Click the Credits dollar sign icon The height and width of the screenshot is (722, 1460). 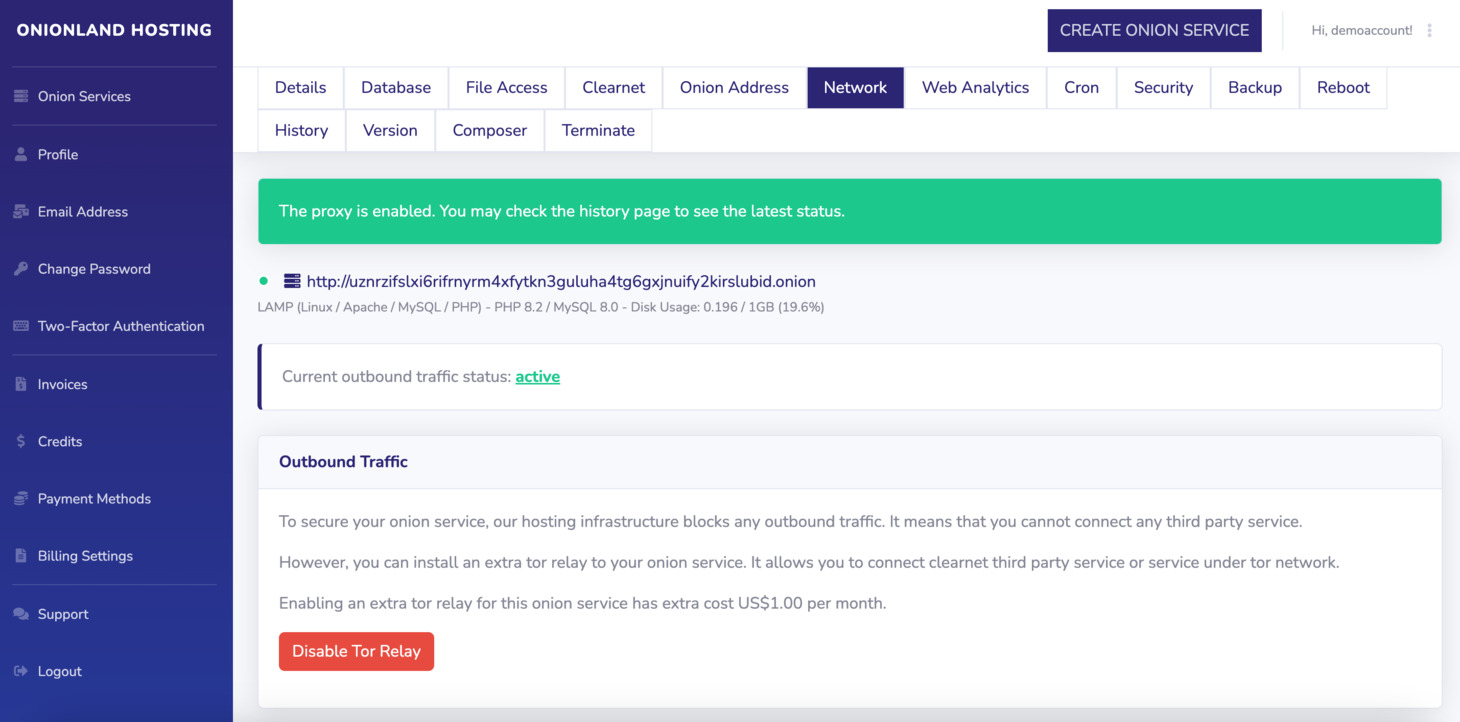pos(21,441)
